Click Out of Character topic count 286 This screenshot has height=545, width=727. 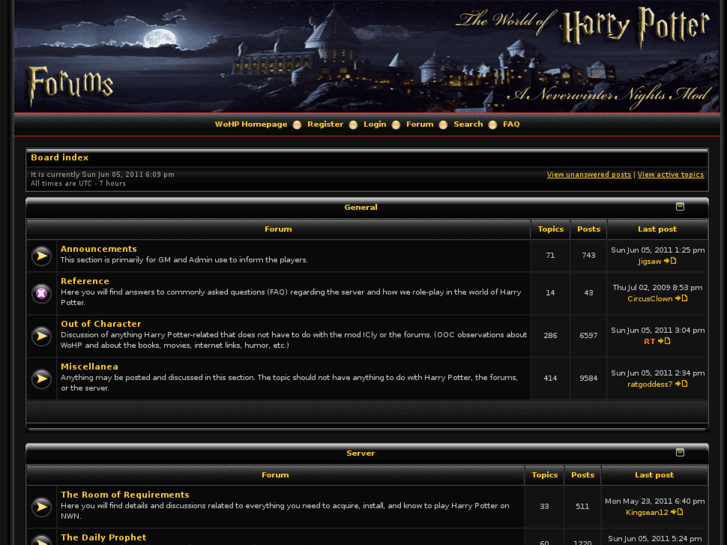point(550,335)
